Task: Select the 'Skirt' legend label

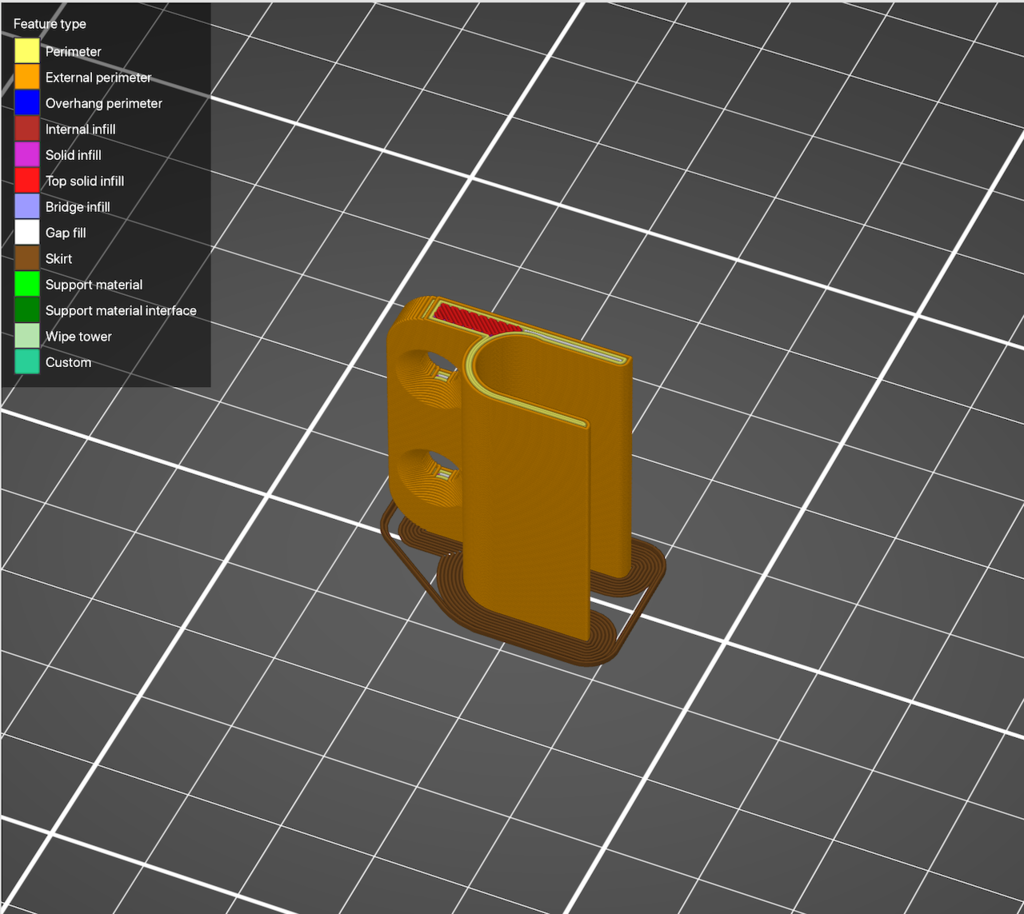Action: tap(59, 259)
